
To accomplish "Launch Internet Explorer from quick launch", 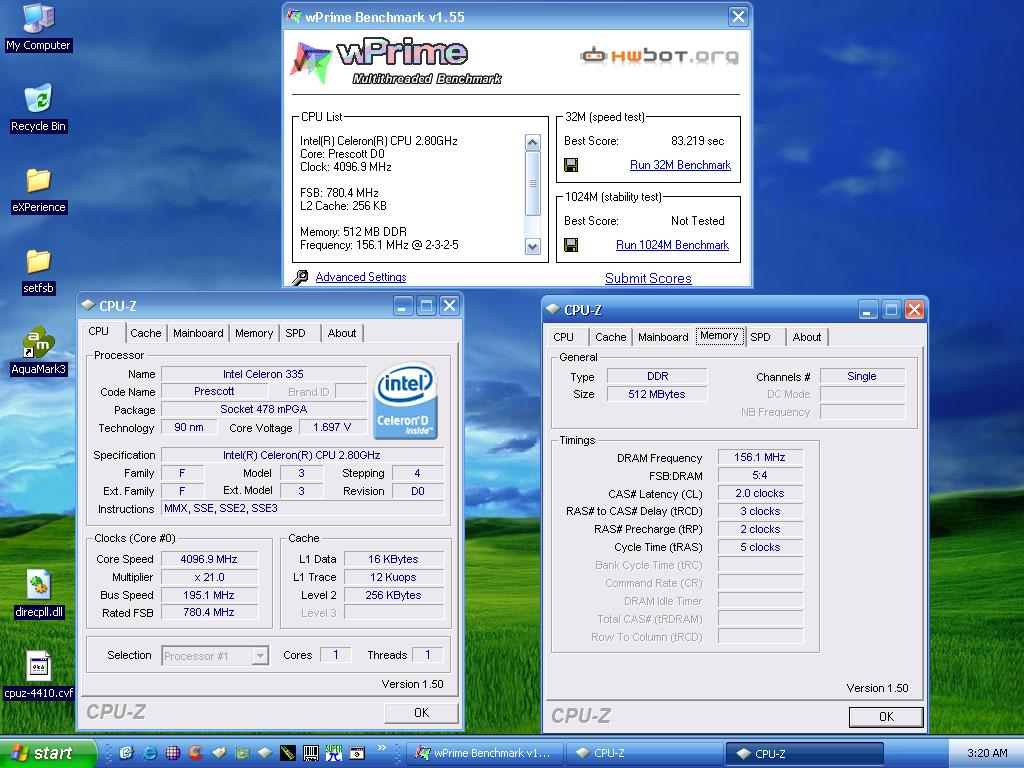I will point(150,753).
